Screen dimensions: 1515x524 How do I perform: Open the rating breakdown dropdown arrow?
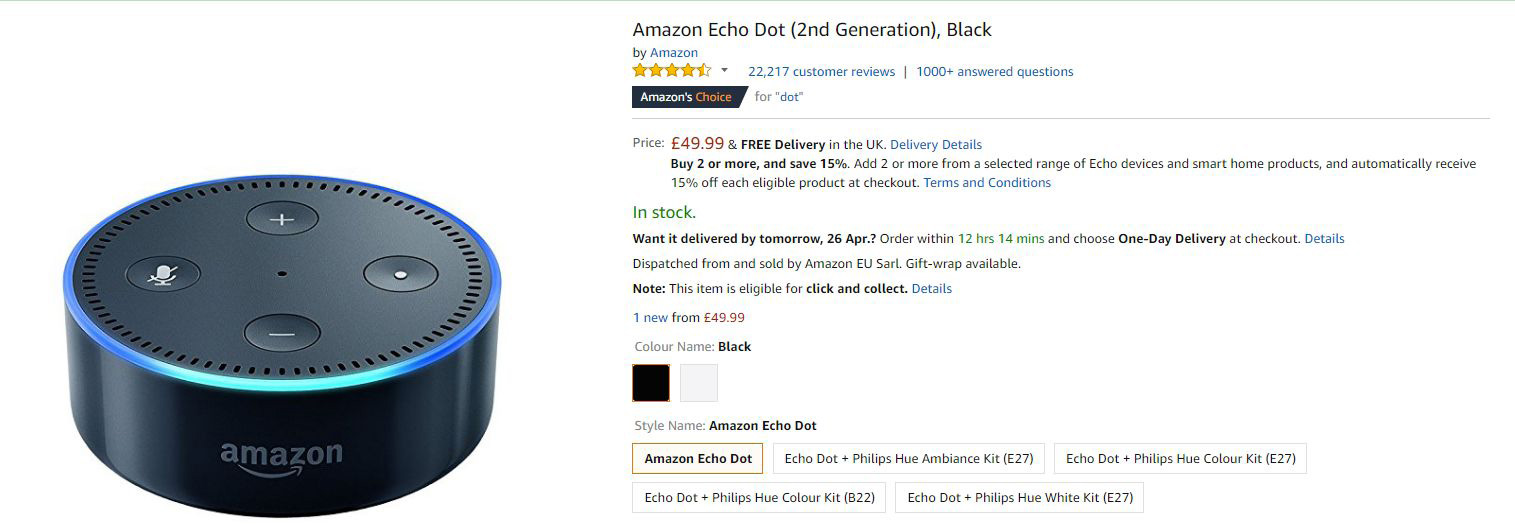pyautogui.click(x=724, y=71)
